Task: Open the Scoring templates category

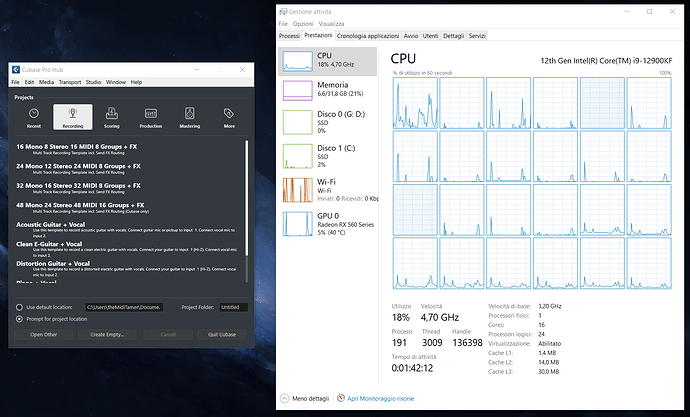Action: coord(112,117)
